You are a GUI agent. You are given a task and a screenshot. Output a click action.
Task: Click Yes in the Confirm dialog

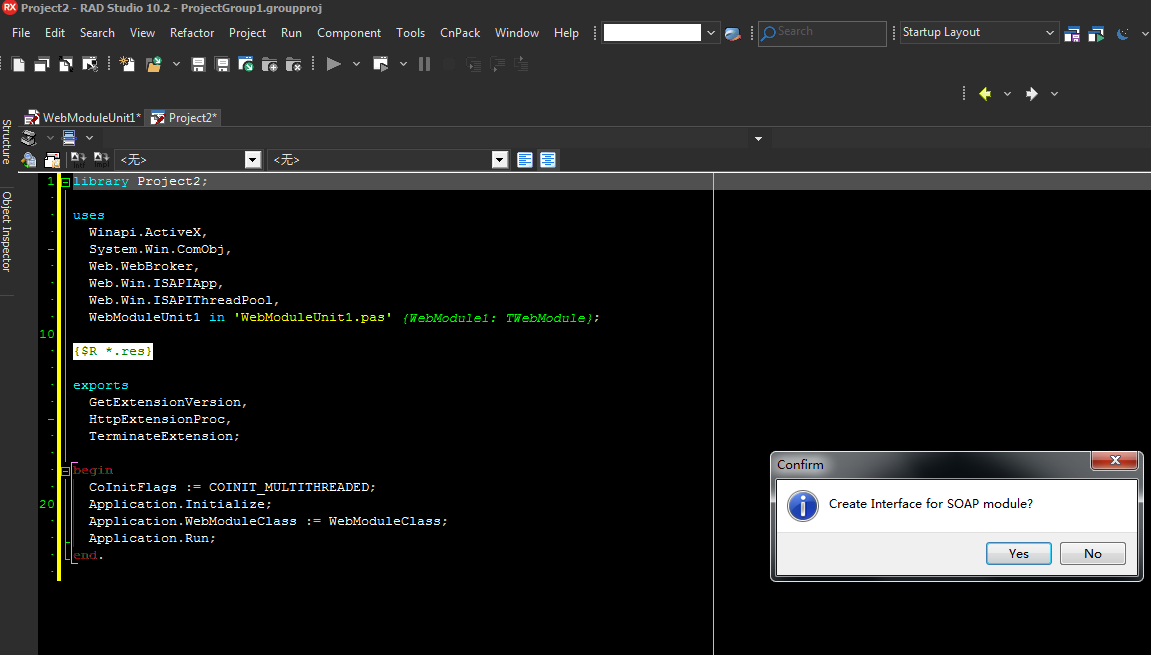click(1018, 554)
